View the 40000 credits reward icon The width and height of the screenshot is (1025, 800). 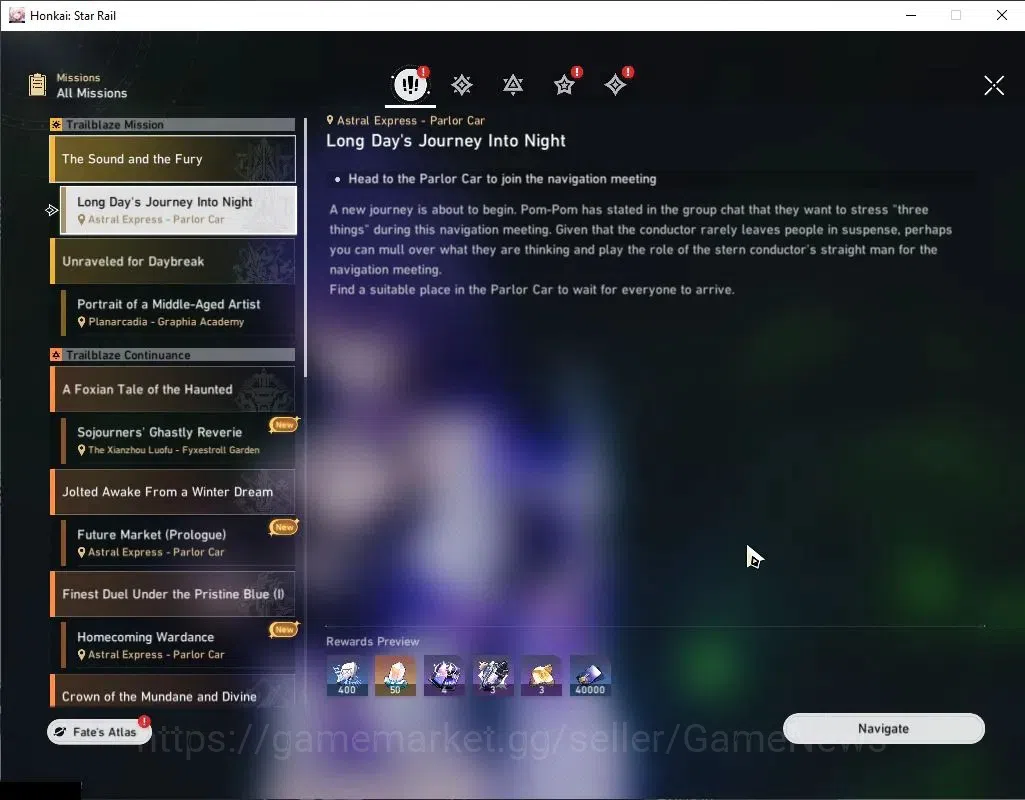[x=590, y=676]
